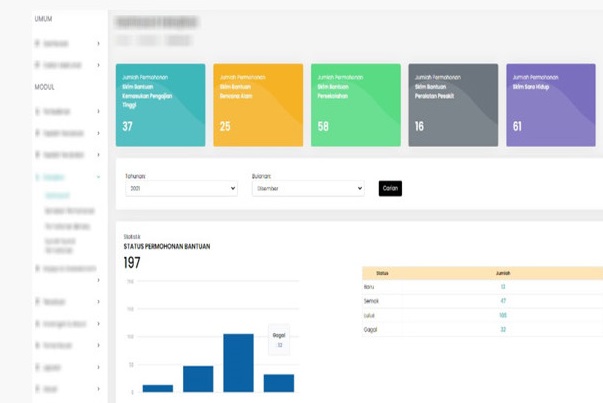Click the icon of the highlighted teal sidebar module

[x=37, y=176]
